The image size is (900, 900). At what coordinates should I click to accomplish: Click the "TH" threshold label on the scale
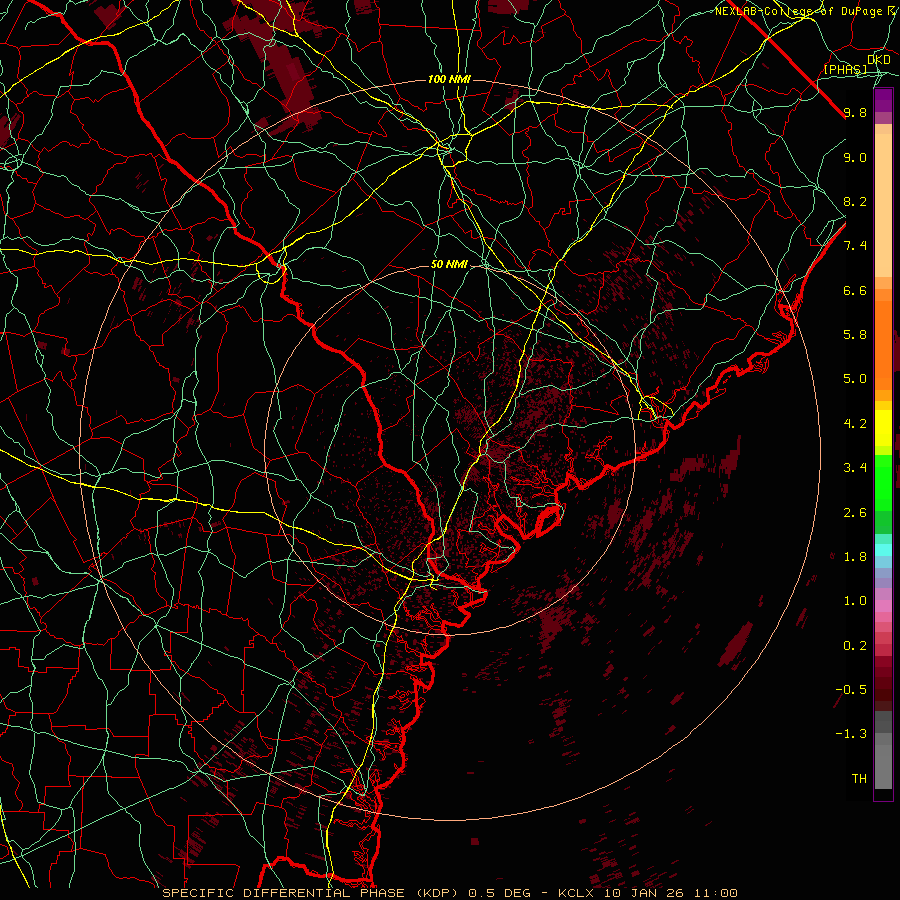[x=859, y=778]
